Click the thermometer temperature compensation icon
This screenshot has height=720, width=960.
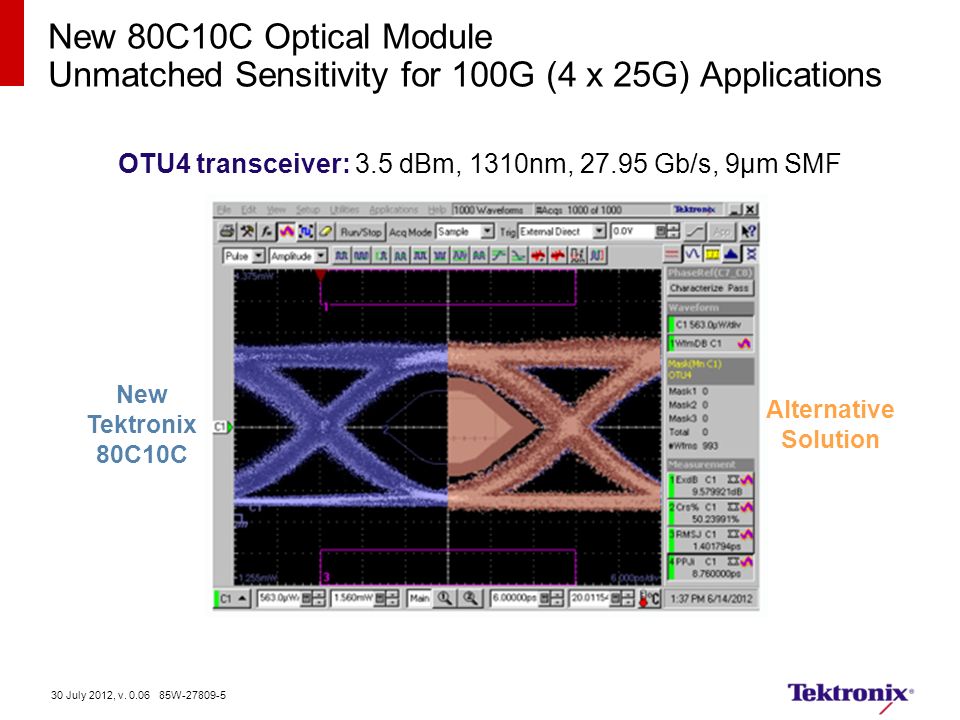[x=649, y=598]
